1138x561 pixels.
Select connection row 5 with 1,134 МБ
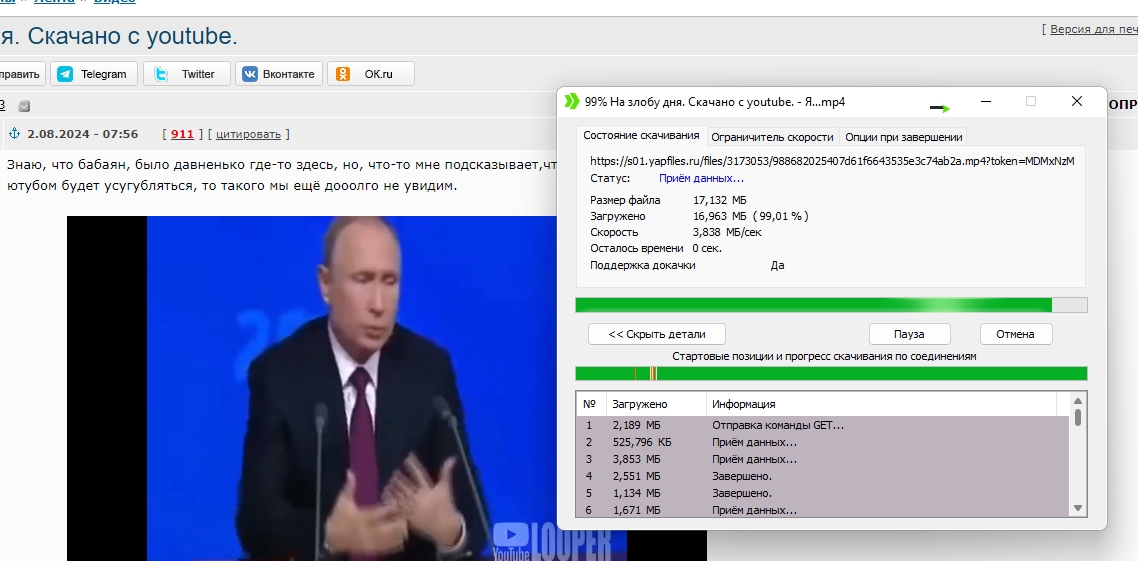click(823, 494)
